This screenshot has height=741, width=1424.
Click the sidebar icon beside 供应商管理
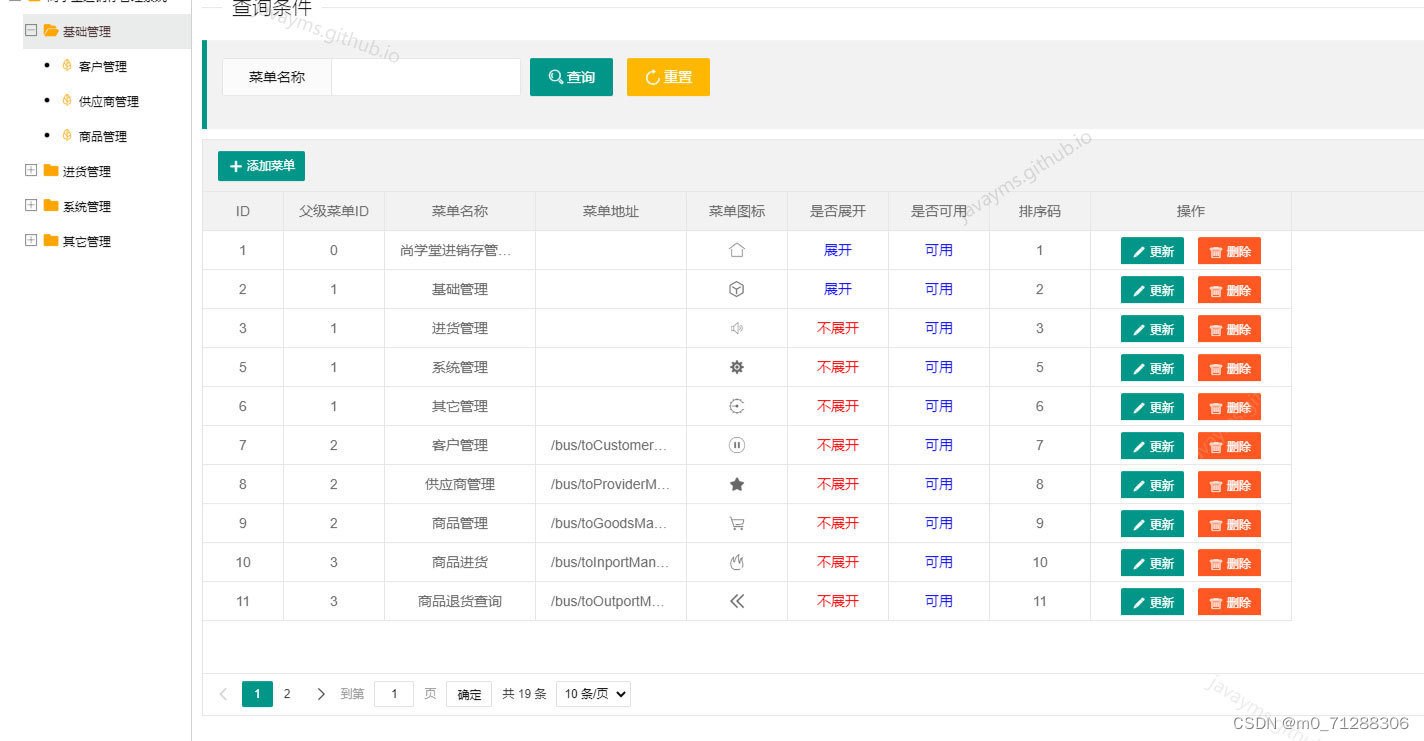click(x=67, y=101)
